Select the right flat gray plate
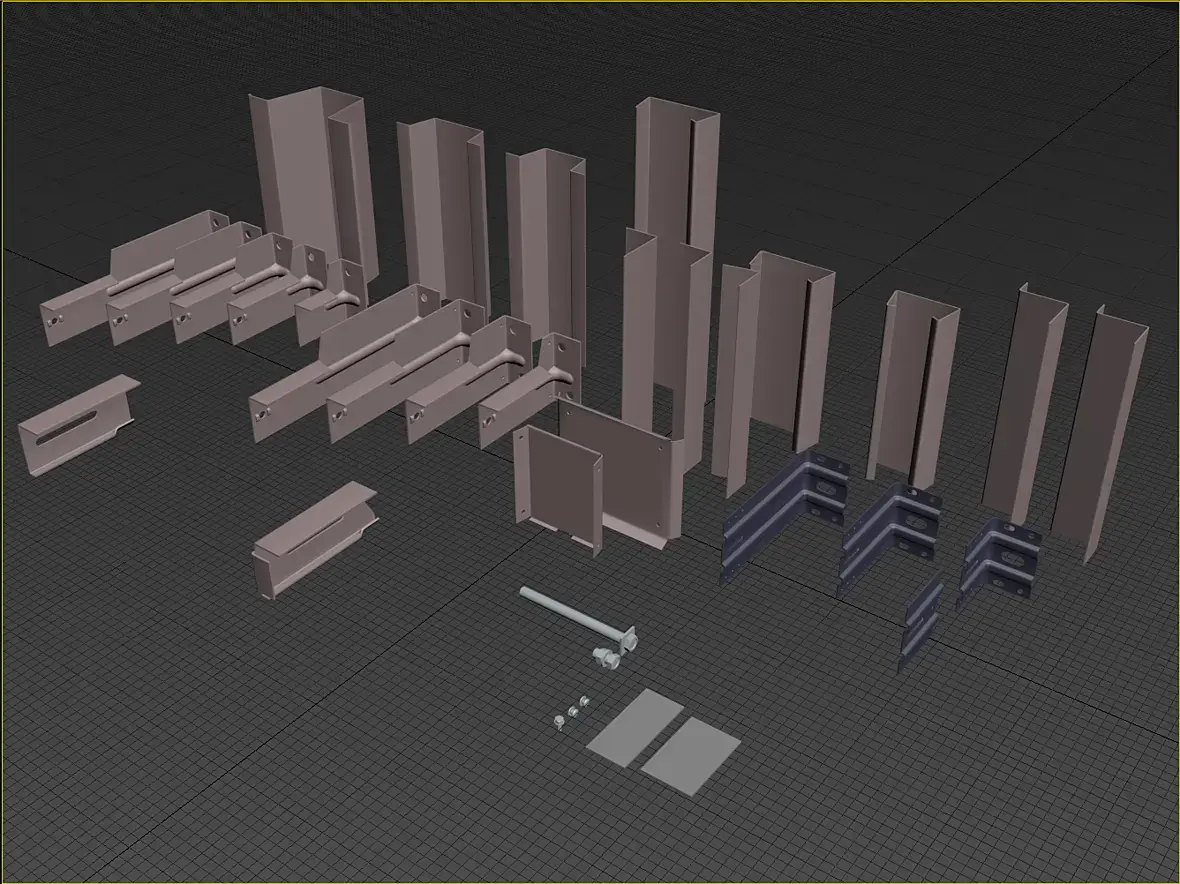Screen dimensions: 1180x884 click(690, 756)
